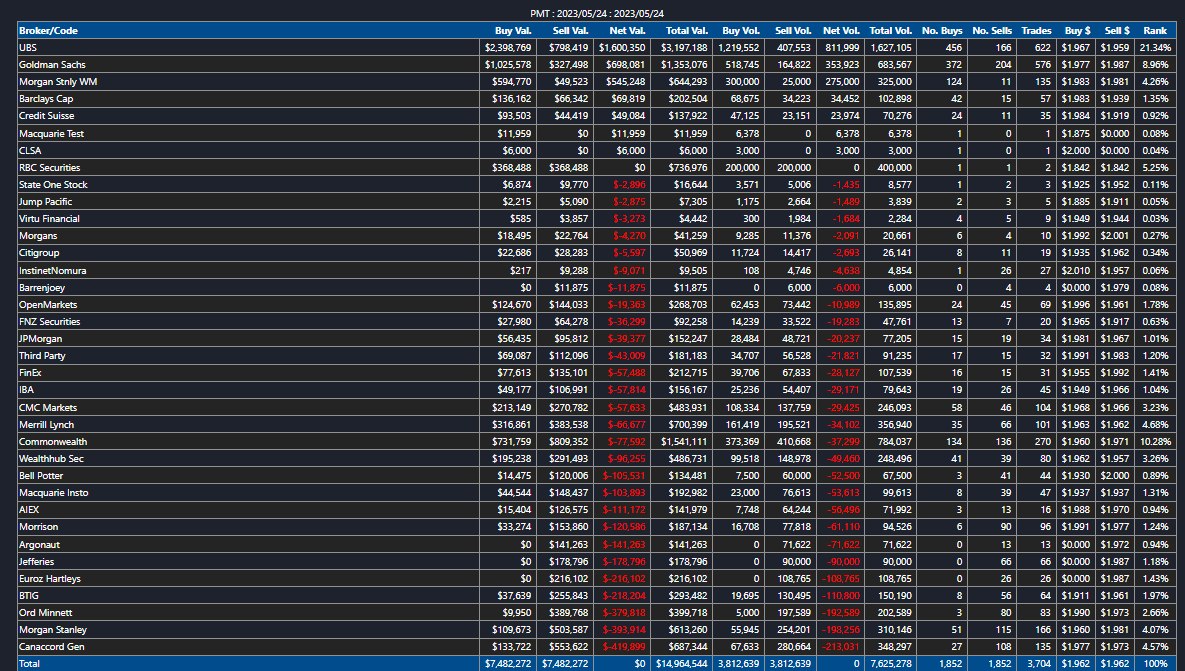Image resolution: width=1185 pixels, height=671 pixels.
Task: Select the Argonaut broker name
Action: pos(39,544)
